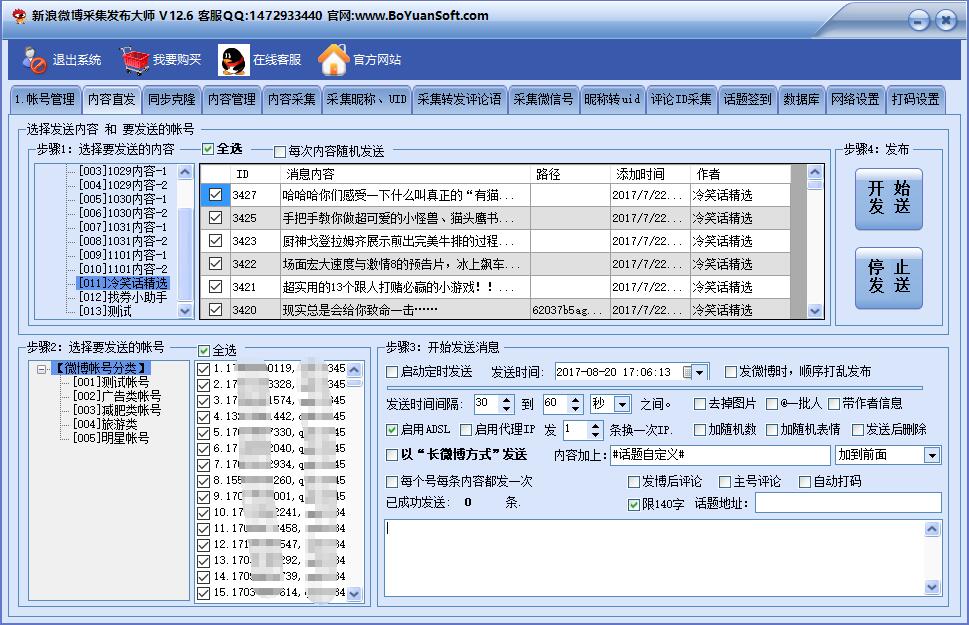969x625 pixels.
Task: Open the 发送时间 calendar picker icon
Action: (x=687, y=372)
